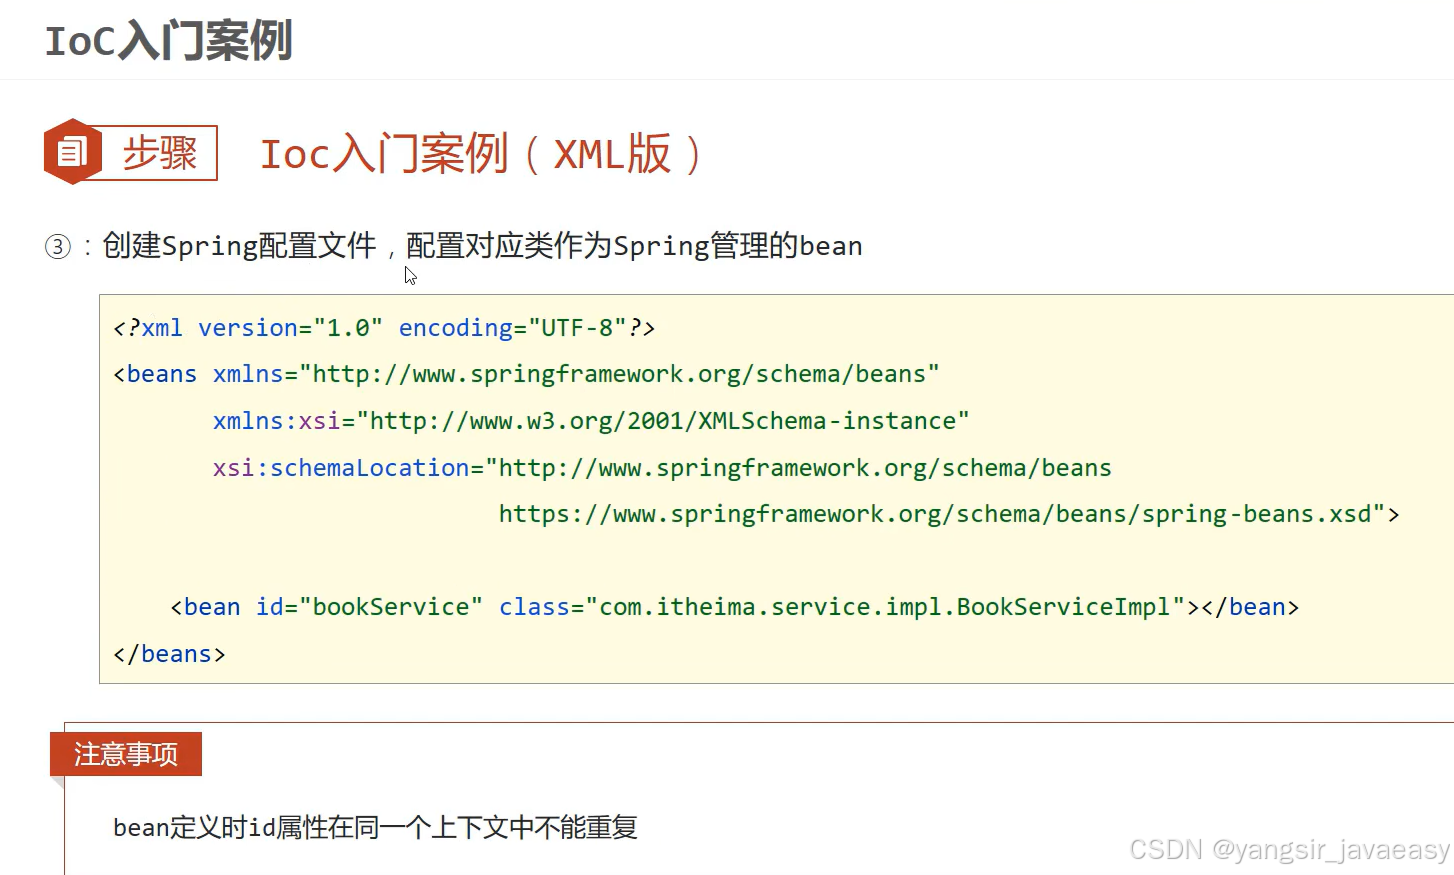Click the 注意事项 red label
The height and width of the screenshot is (875, 1454).
pyautogui.click(x=126, y=754)
